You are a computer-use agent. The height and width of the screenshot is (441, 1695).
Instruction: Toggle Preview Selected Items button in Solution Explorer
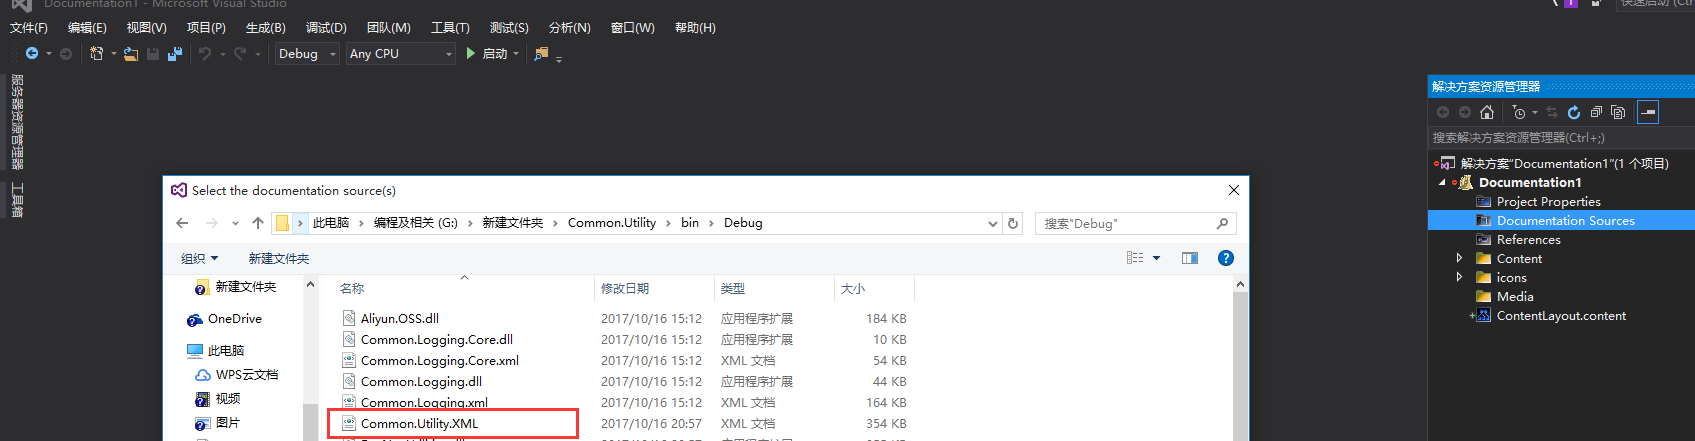tap(1648, 112)
